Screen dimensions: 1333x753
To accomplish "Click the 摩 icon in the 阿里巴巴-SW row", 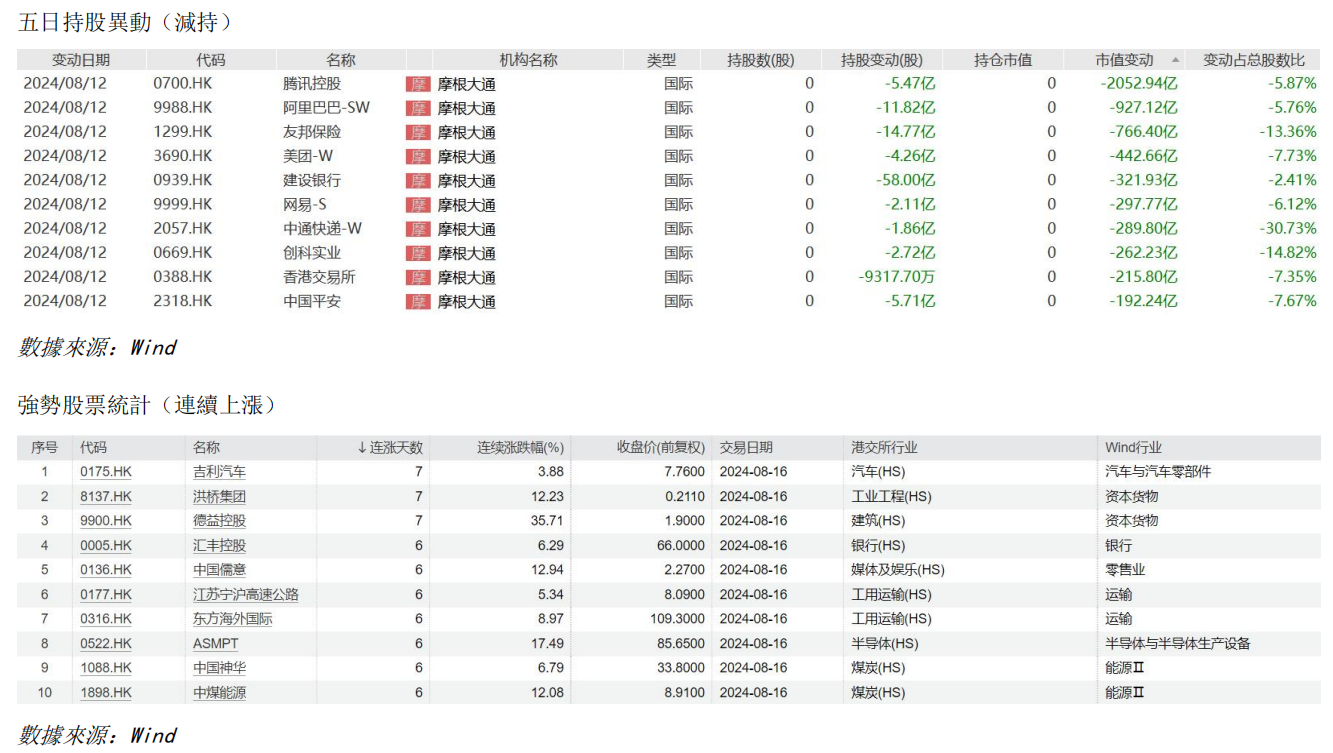I will tap(418, 108).
